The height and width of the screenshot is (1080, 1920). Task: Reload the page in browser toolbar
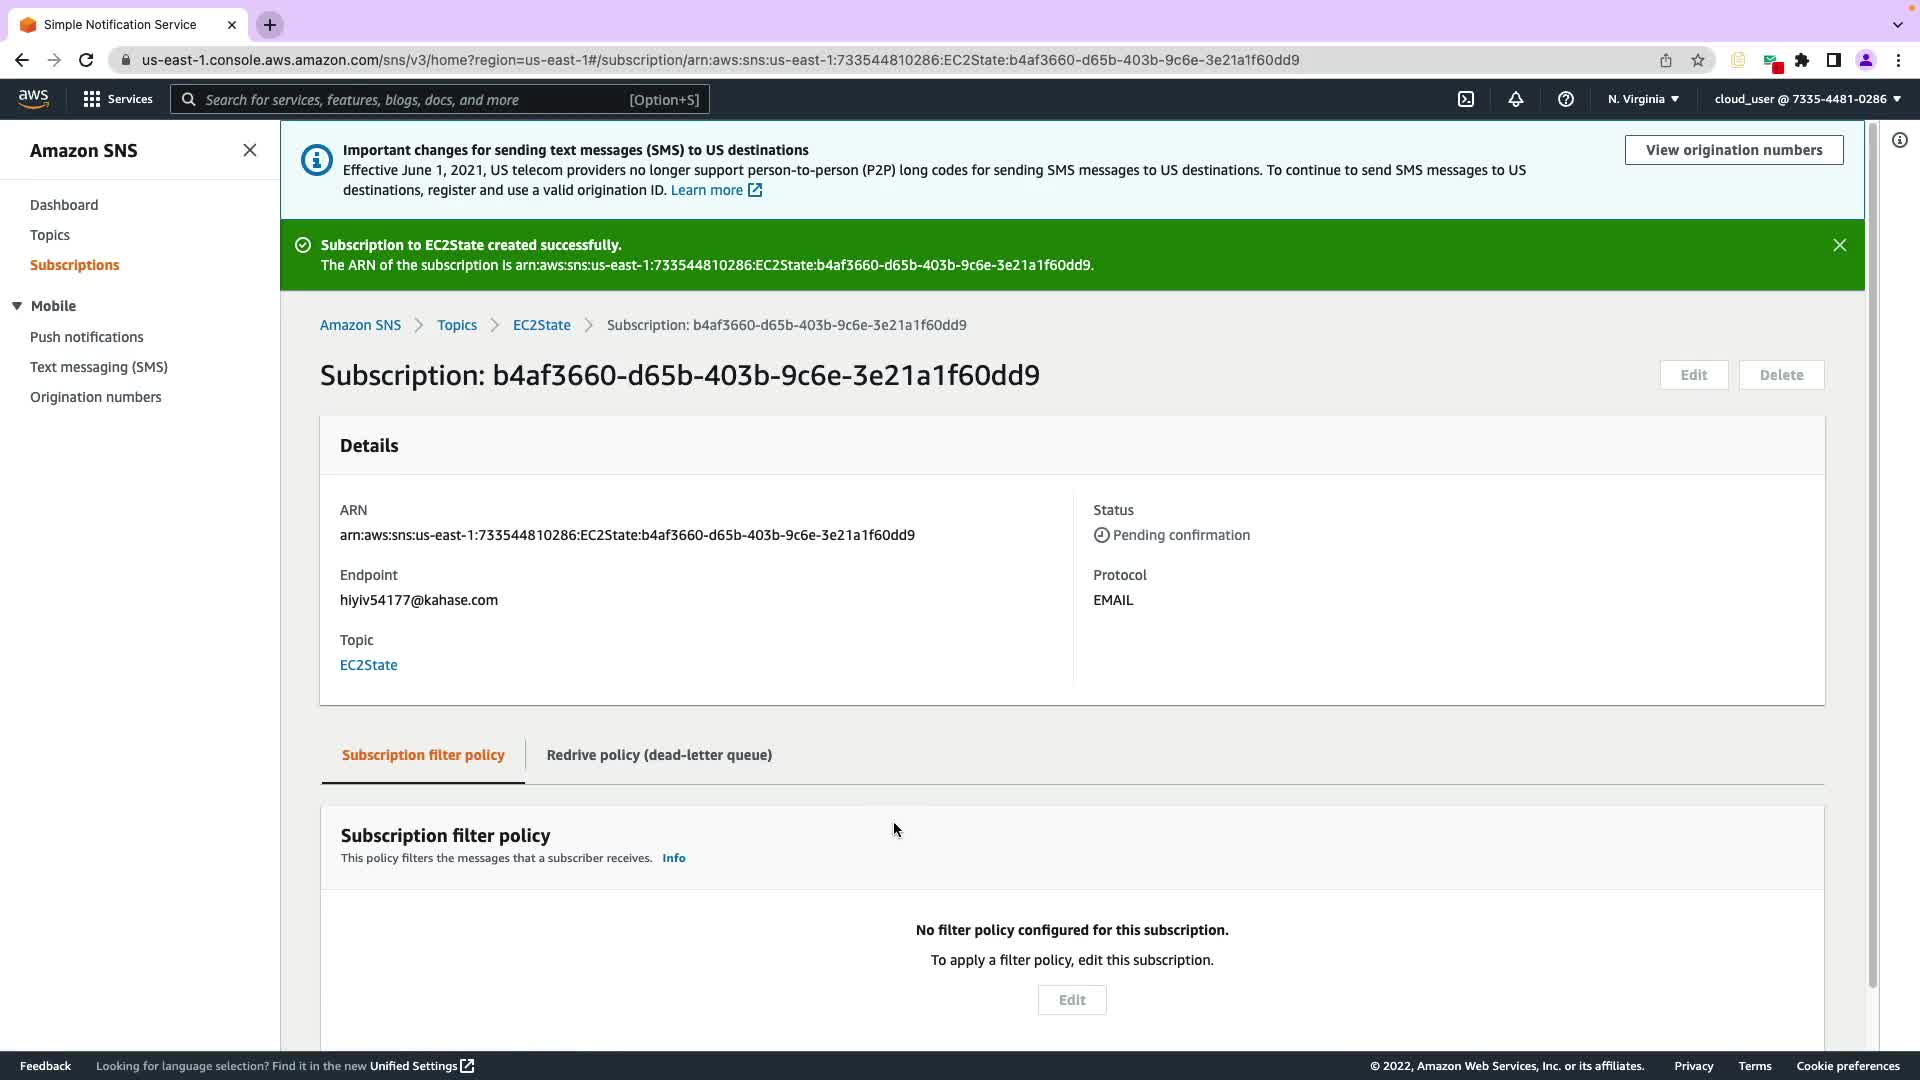[x=86, y=60]
